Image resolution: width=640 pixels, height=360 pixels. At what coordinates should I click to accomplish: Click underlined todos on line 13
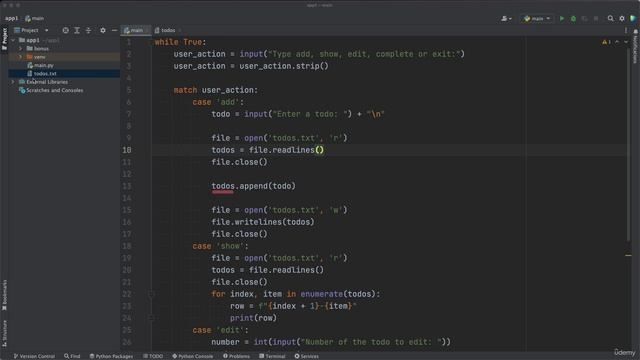223,186
